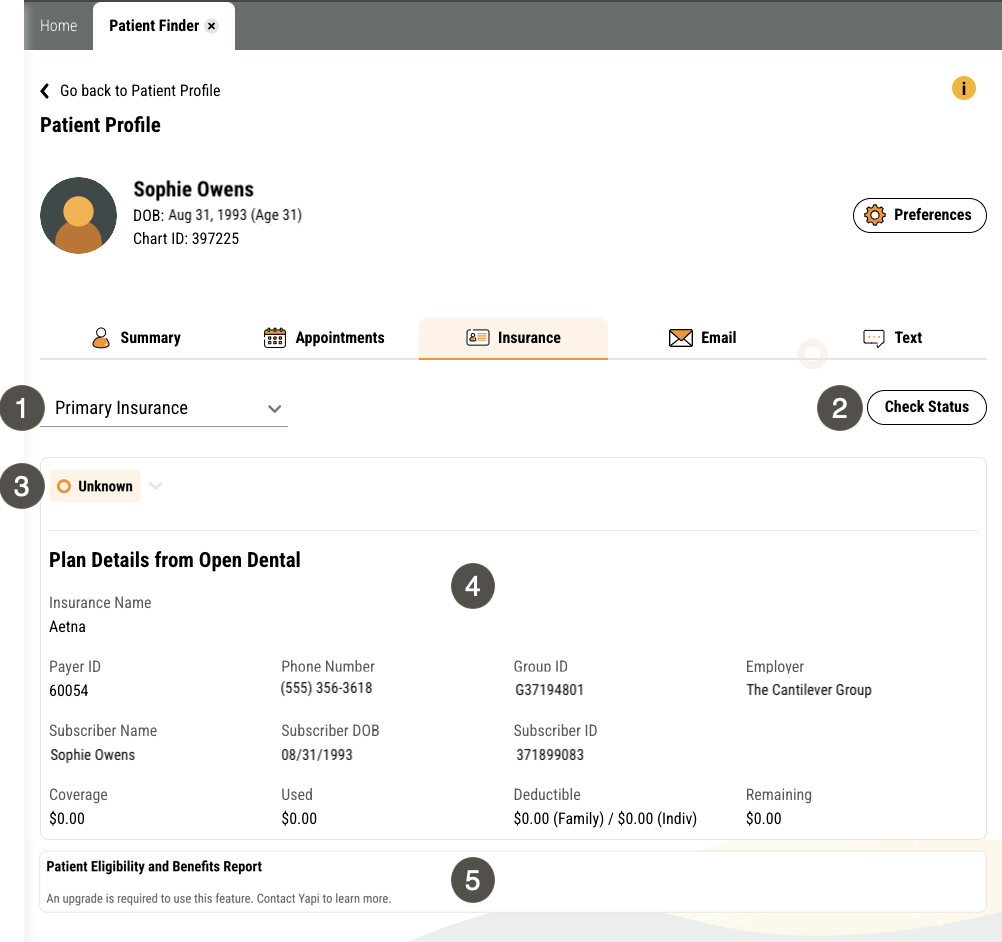Image resolution: width=1002 pixels, height=942 pixels.
Task: Click the Payer ID label
Action: (x=75, y=667)
